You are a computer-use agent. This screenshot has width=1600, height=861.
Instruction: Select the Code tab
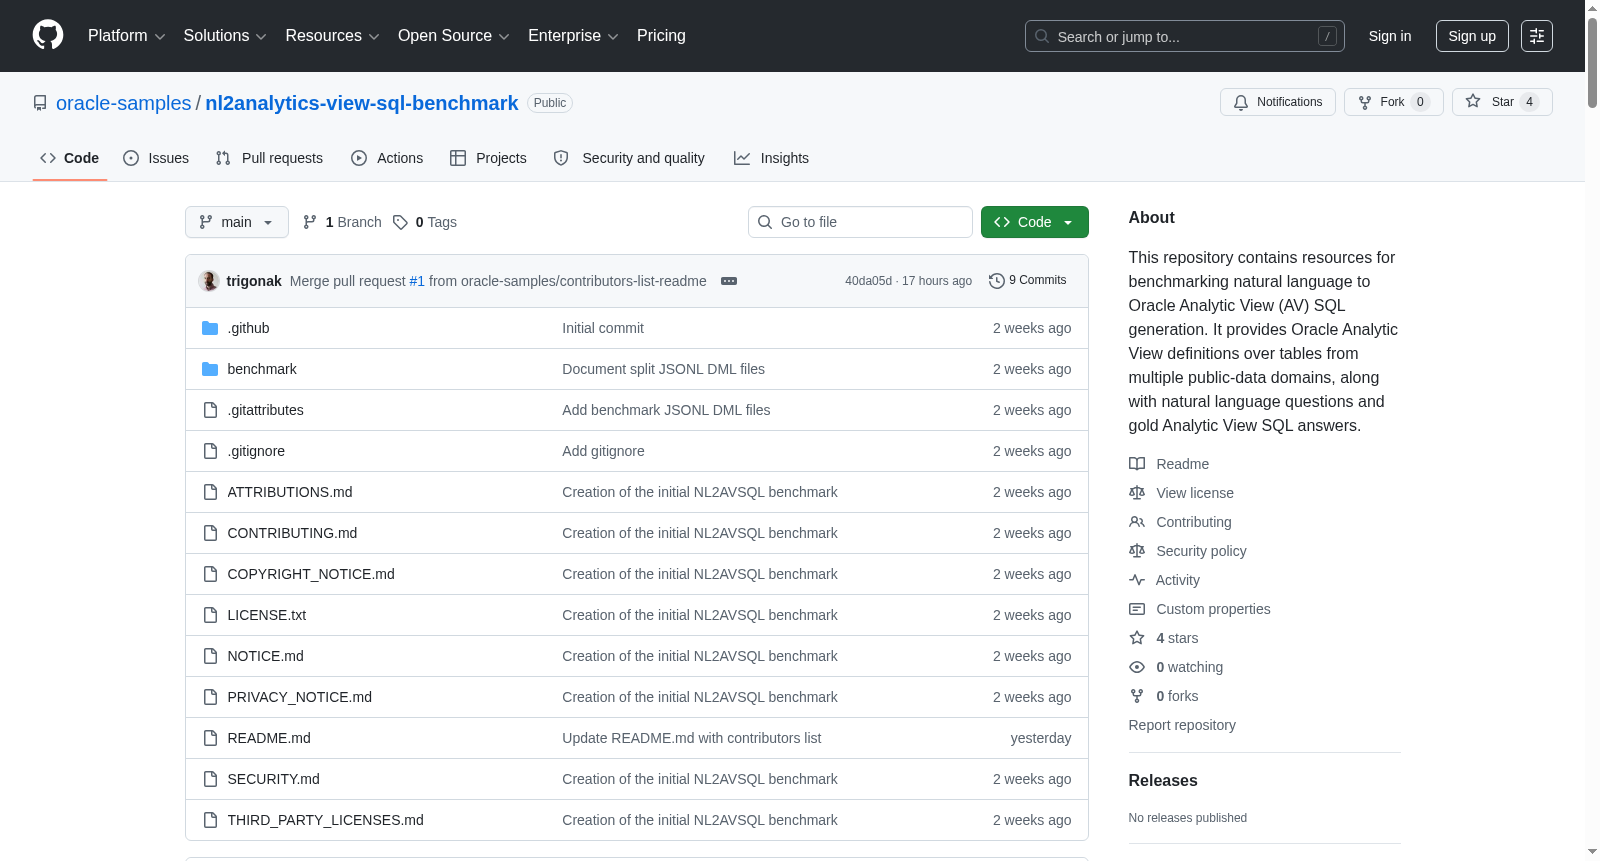point(70,158)
